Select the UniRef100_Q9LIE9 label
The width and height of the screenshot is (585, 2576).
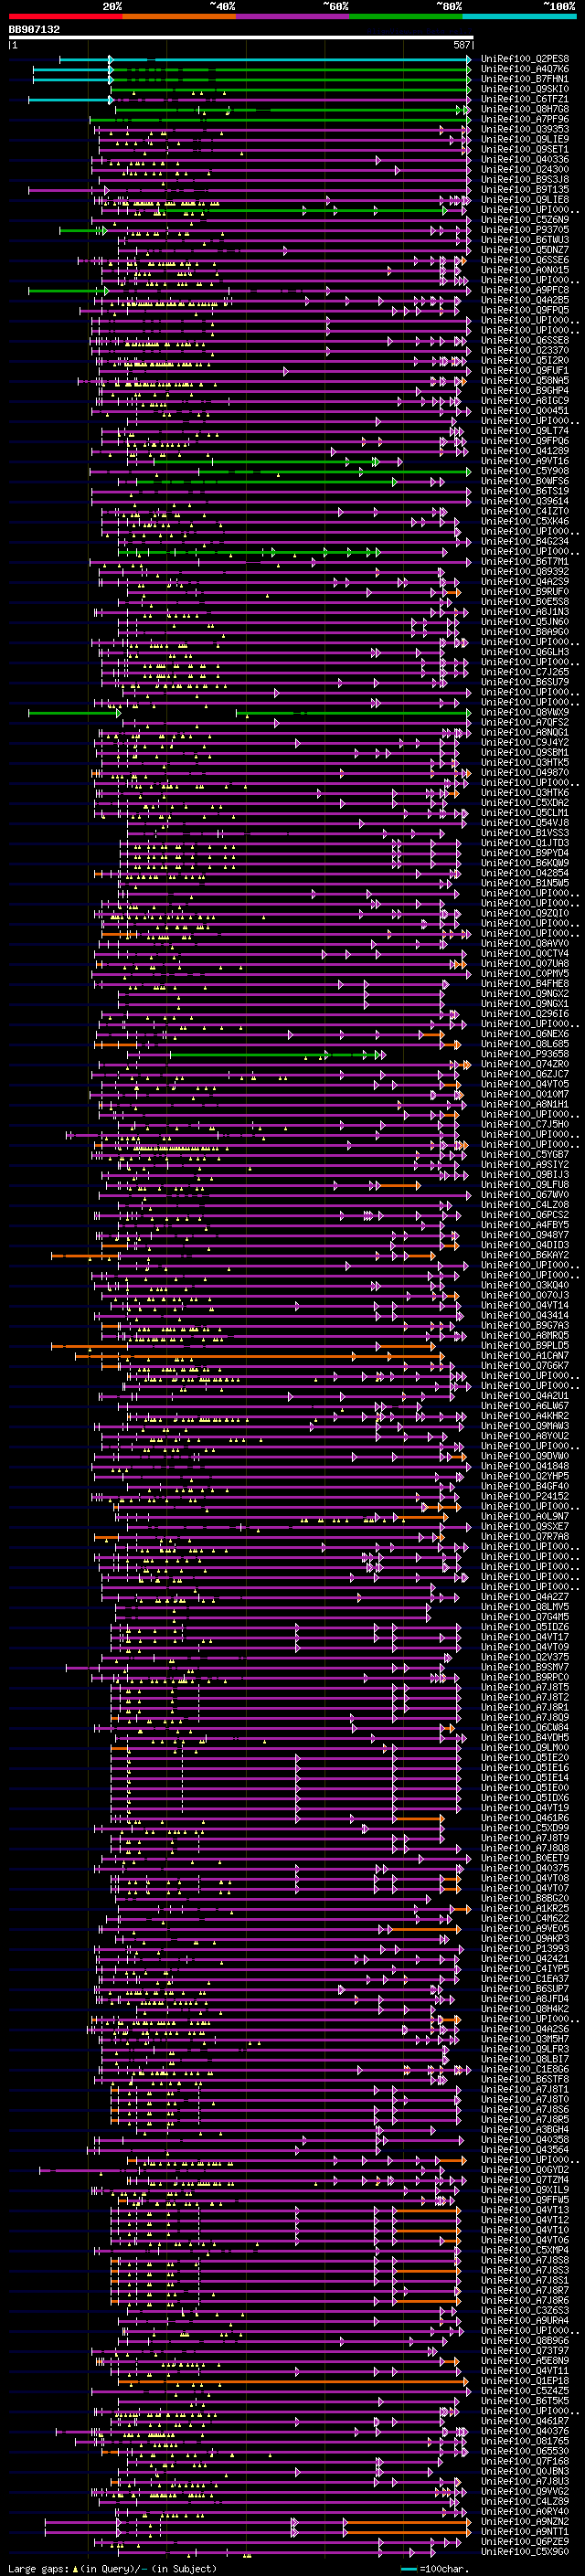tap(524, 139)
